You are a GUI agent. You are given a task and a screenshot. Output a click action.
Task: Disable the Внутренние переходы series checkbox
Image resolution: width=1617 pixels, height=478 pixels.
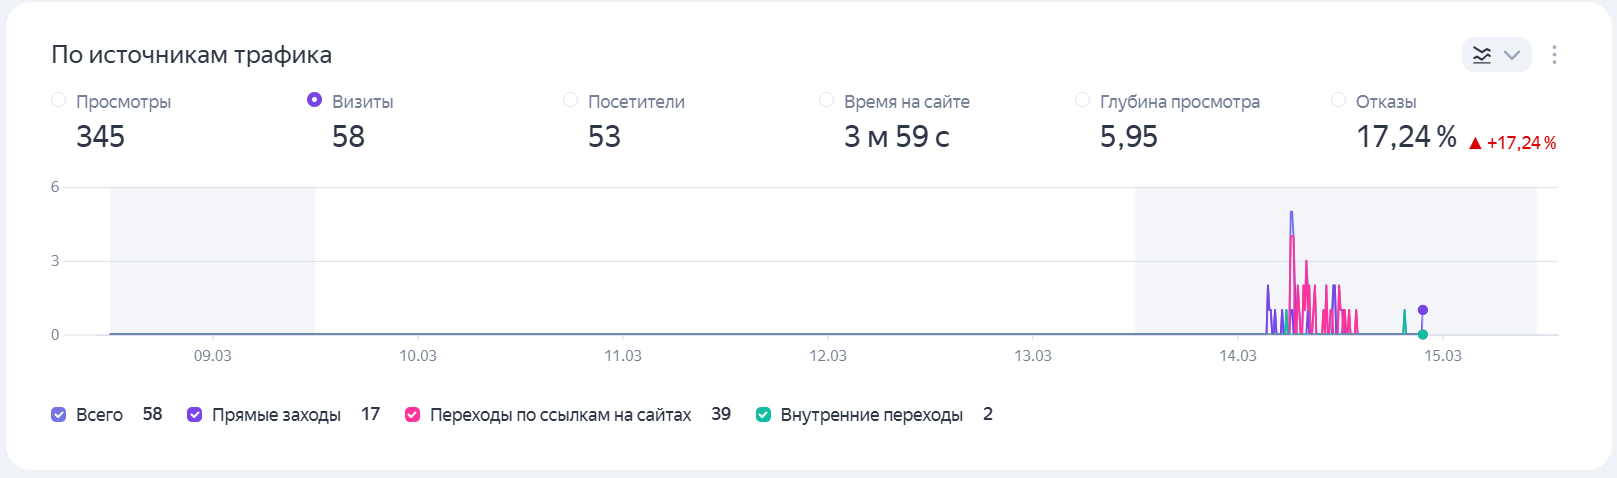pyautogui.click(x=764, y=415)
